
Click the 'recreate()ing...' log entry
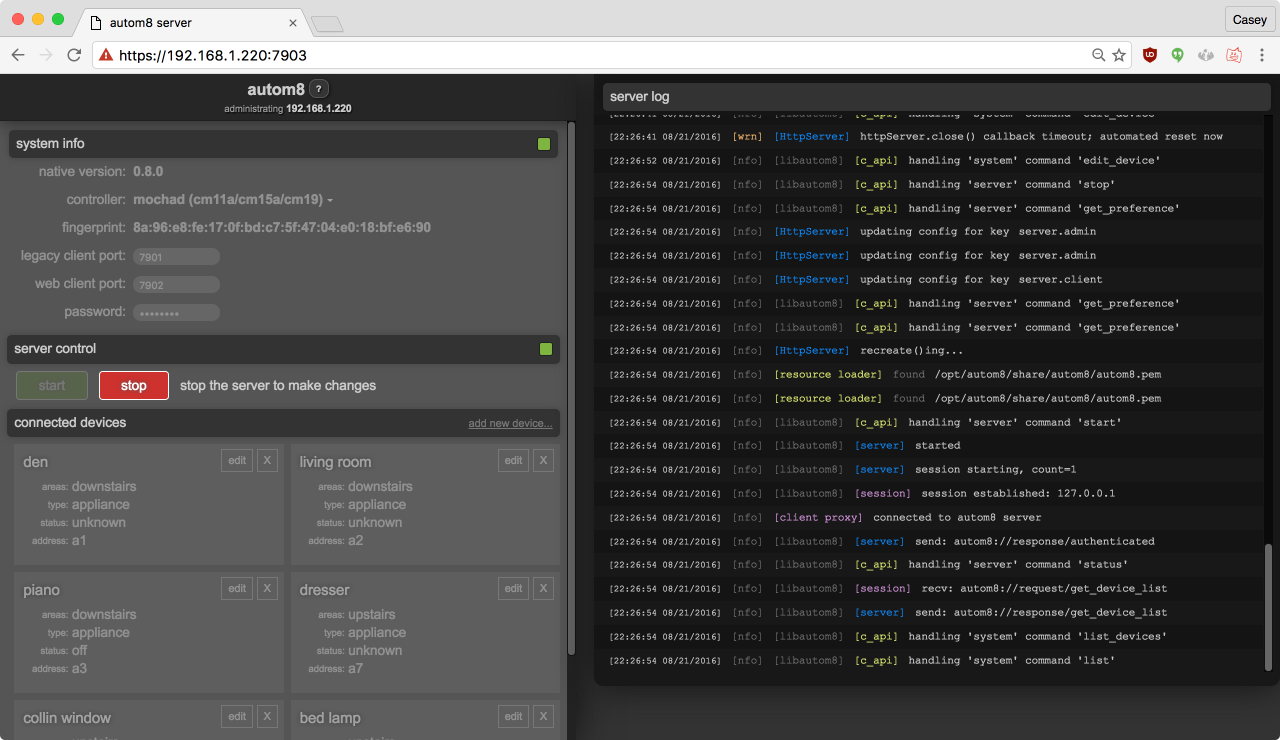(936, 350)
